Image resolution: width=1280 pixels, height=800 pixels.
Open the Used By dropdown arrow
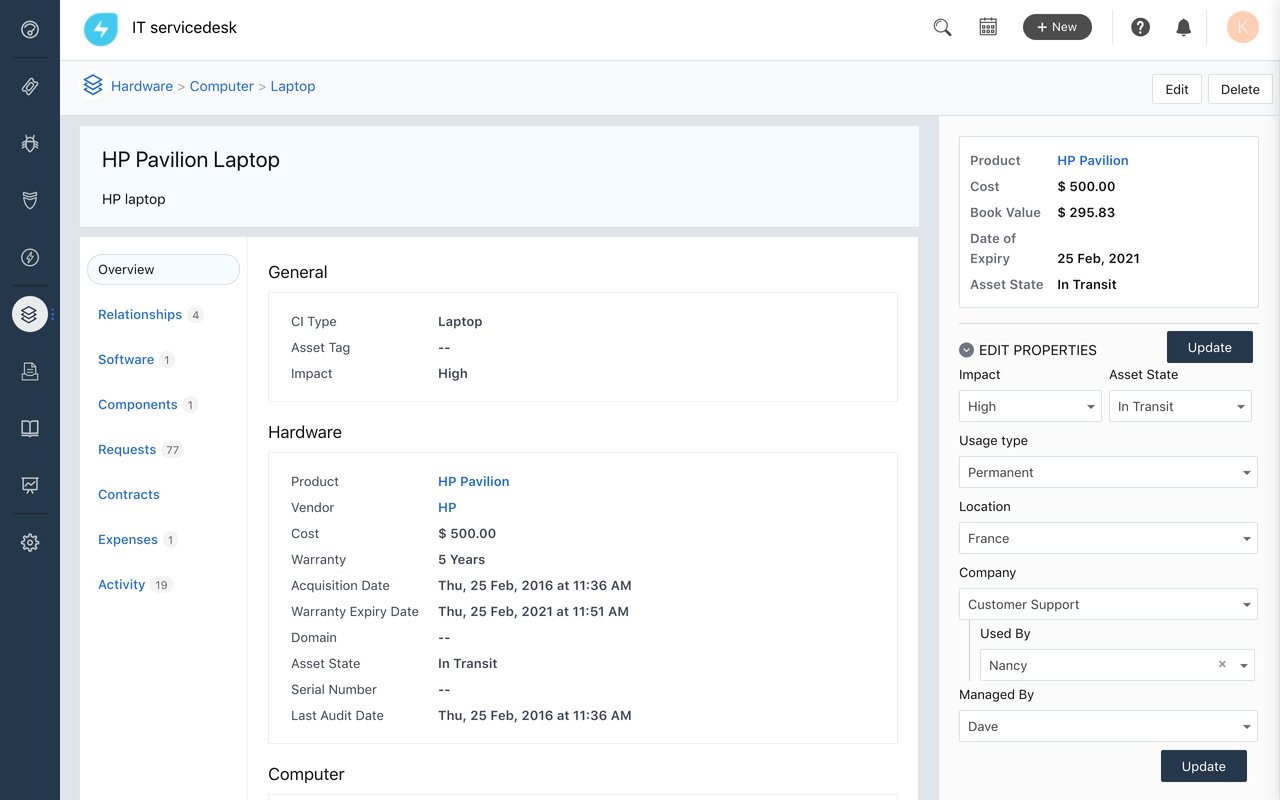pos(1244,665)
